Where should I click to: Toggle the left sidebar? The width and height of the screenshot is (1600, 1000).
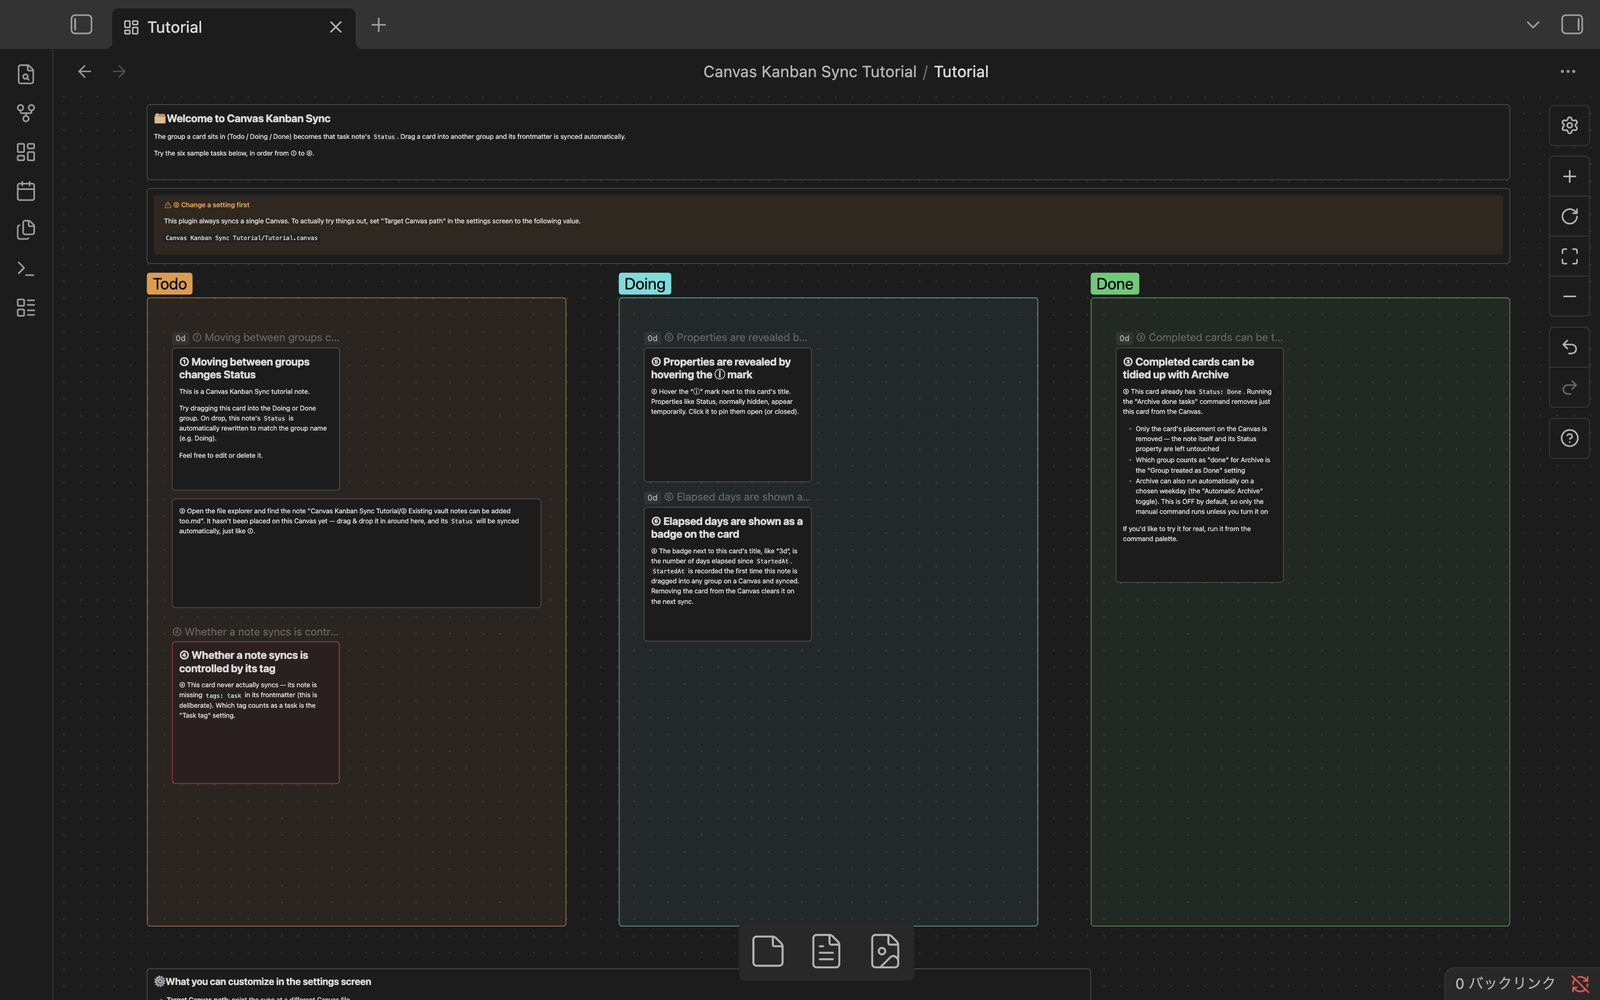(x=82, y=24)
